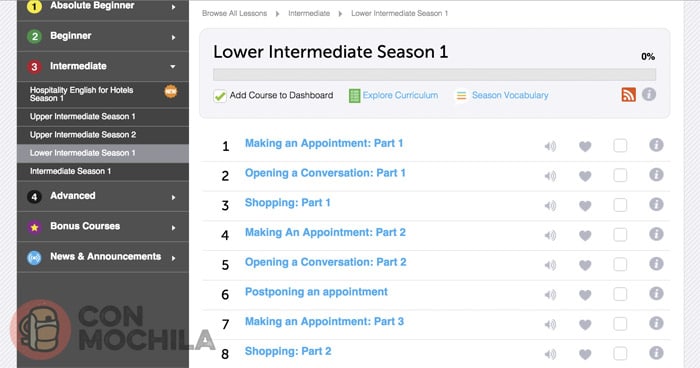Favorite Making an Appointment: Part 3 lesson
This screenshot has height=368, width=700.
click(585, 325)
